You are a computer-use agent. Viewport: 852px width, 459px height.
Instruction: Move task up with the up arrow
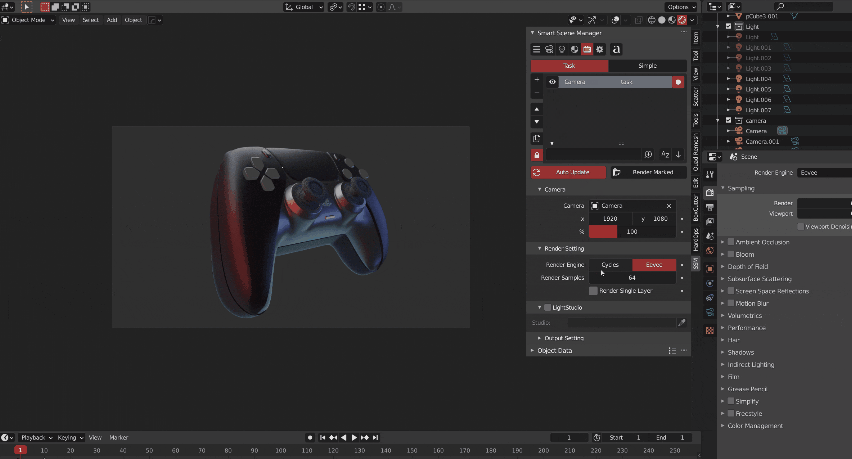tap(537, 109)
